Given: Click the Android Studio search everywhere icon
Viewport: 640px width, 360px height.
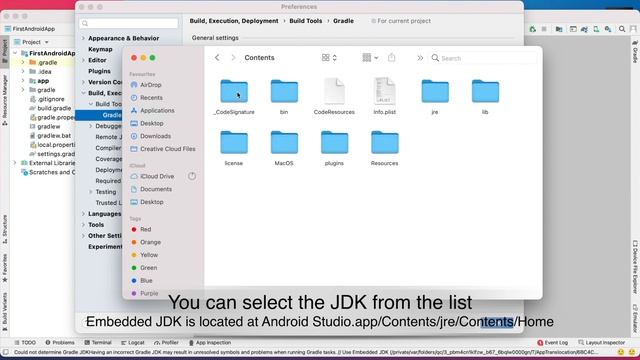Looking at the screenshot, I should click(x=622, y=29).
